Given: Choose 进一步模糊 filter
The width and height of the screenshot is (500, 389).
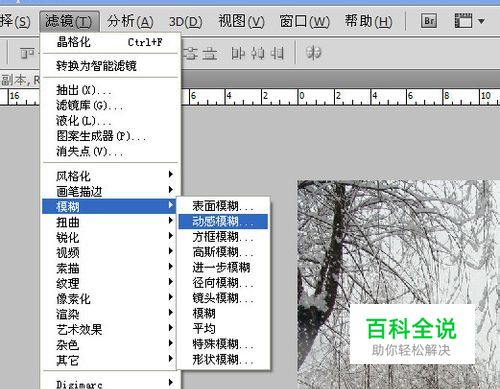Looking at the screenshot, I should point(223,268).
